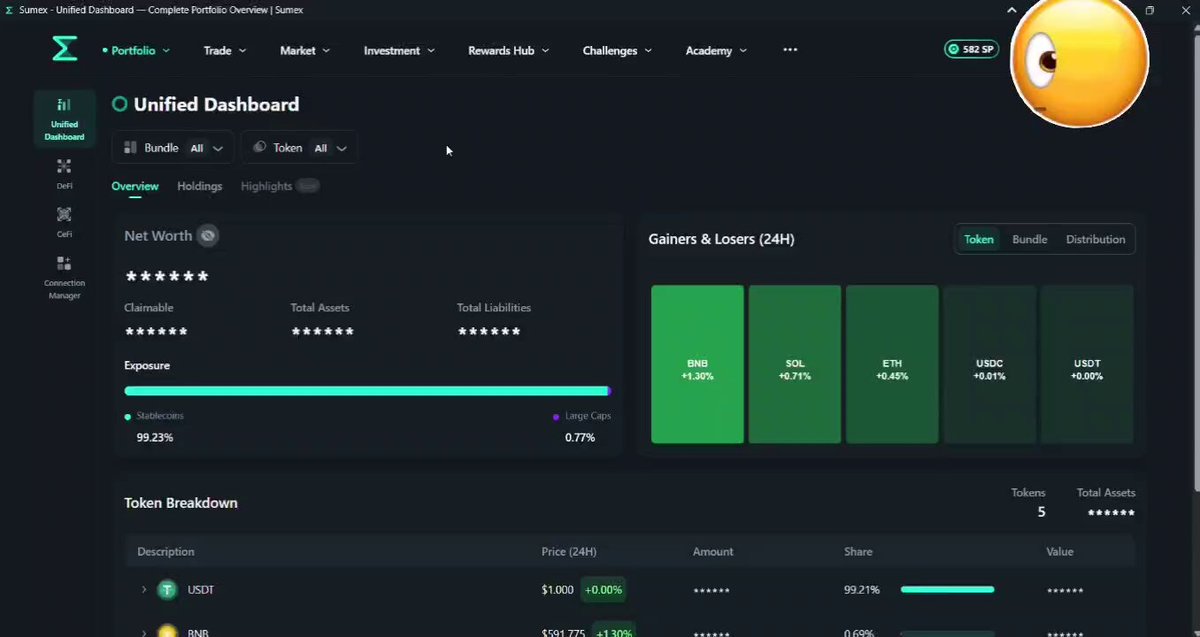Click the Sumex sigma logo
The height and width of the screenshot is (637, 1200).
point(65,48)
